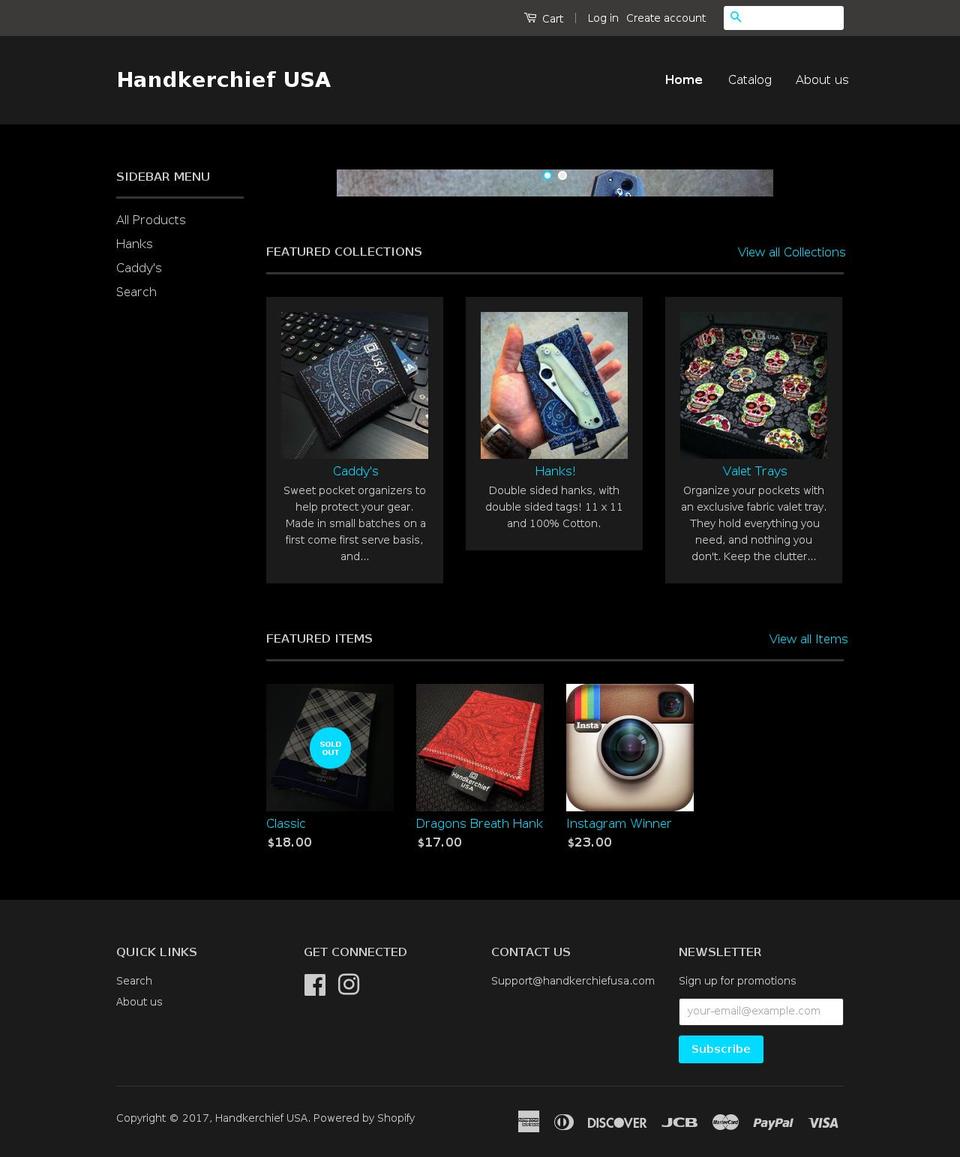Click Search under Quick Links
The image size is (960, 1157).
click(x=134, y=981)
